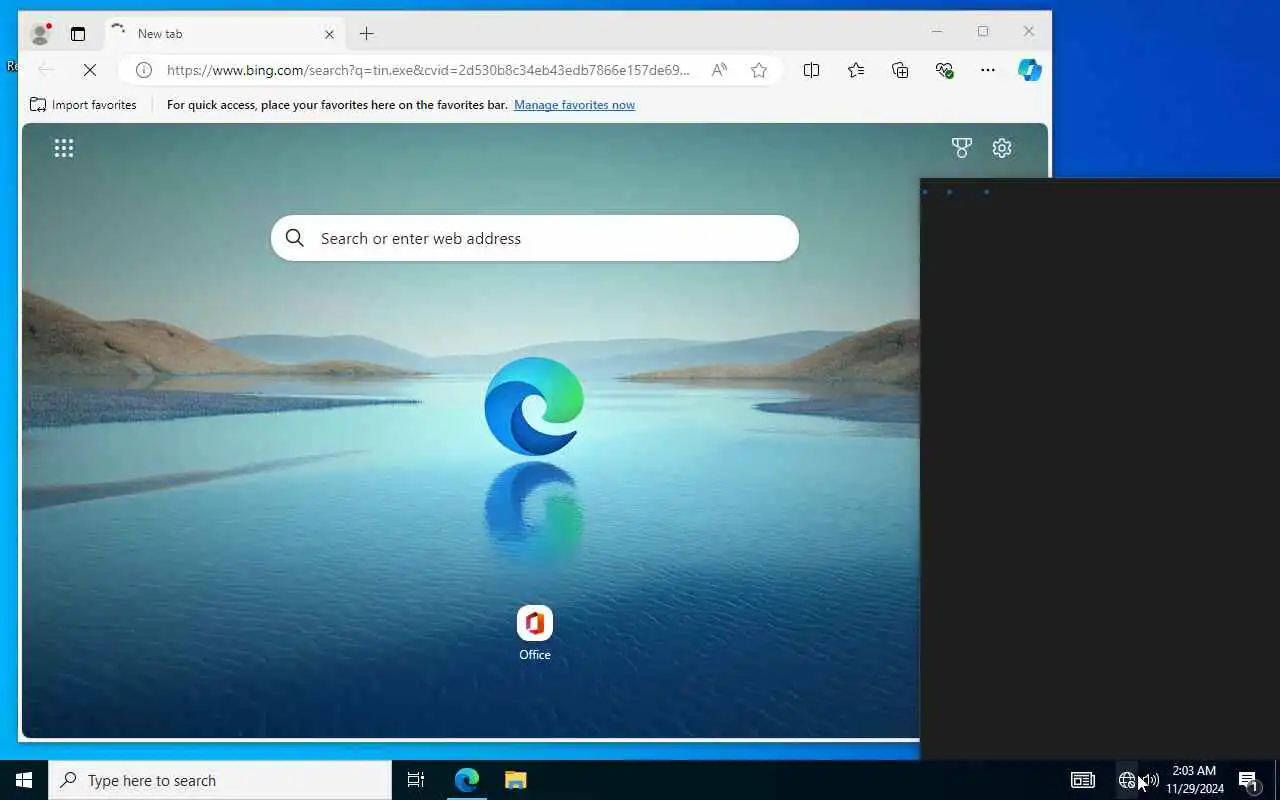Click the magnifier icon in search box
This screenshot has width=1280, height=800.
[x=295, y=238]
